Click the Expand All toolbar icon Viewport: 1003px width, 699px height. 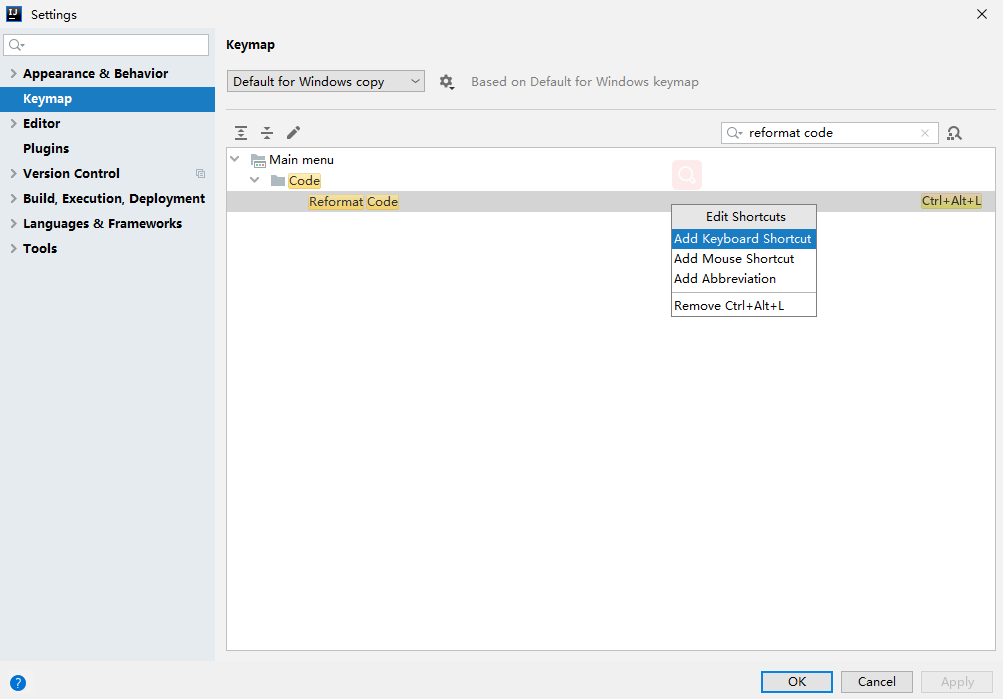241,133
